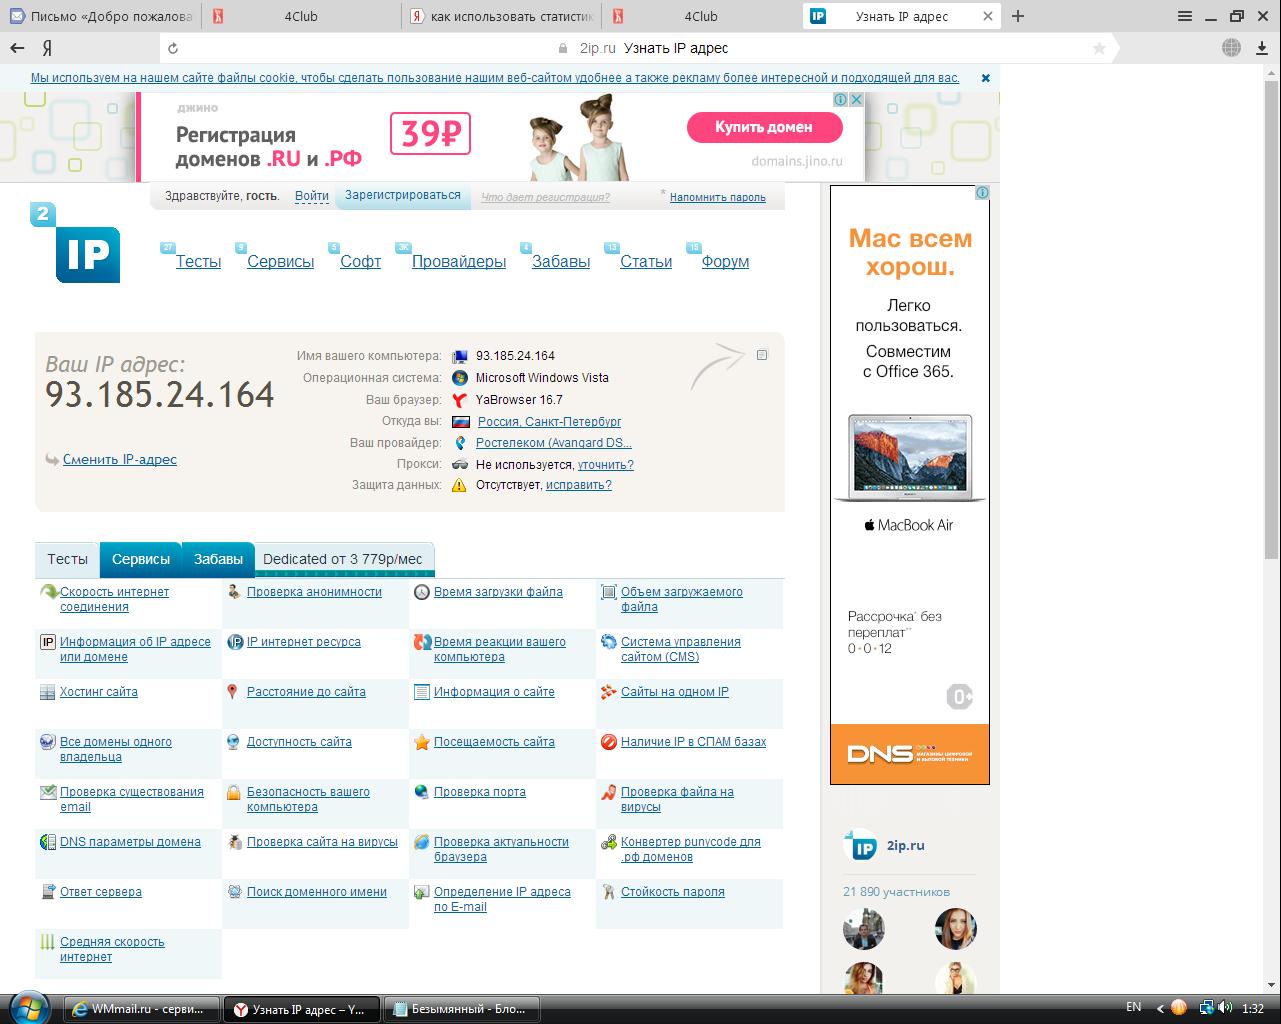Image resolution: width=1281 pixels, height=1024 pixels.
Task: Click the anonymity check icon
Action: [233, 592]
